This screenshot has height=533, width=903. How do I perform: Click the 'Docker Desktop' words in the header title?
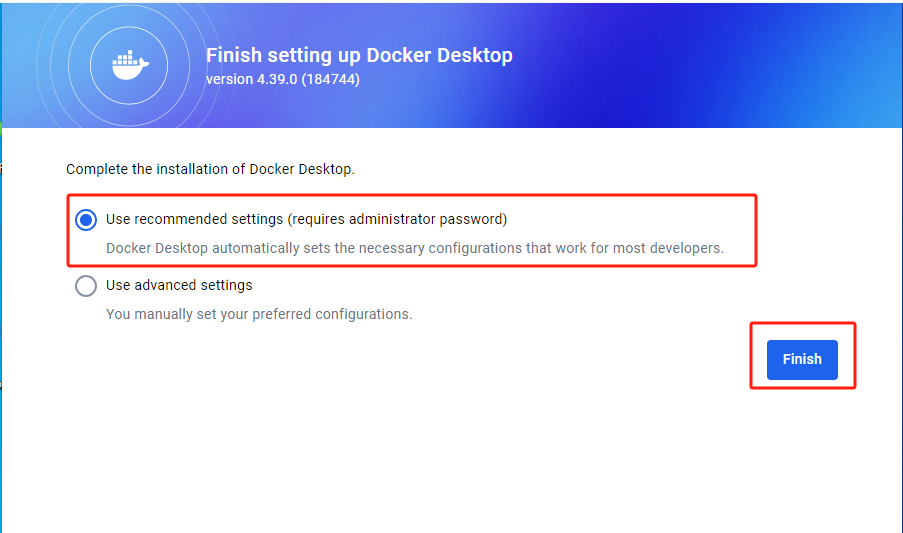(439, 55)
